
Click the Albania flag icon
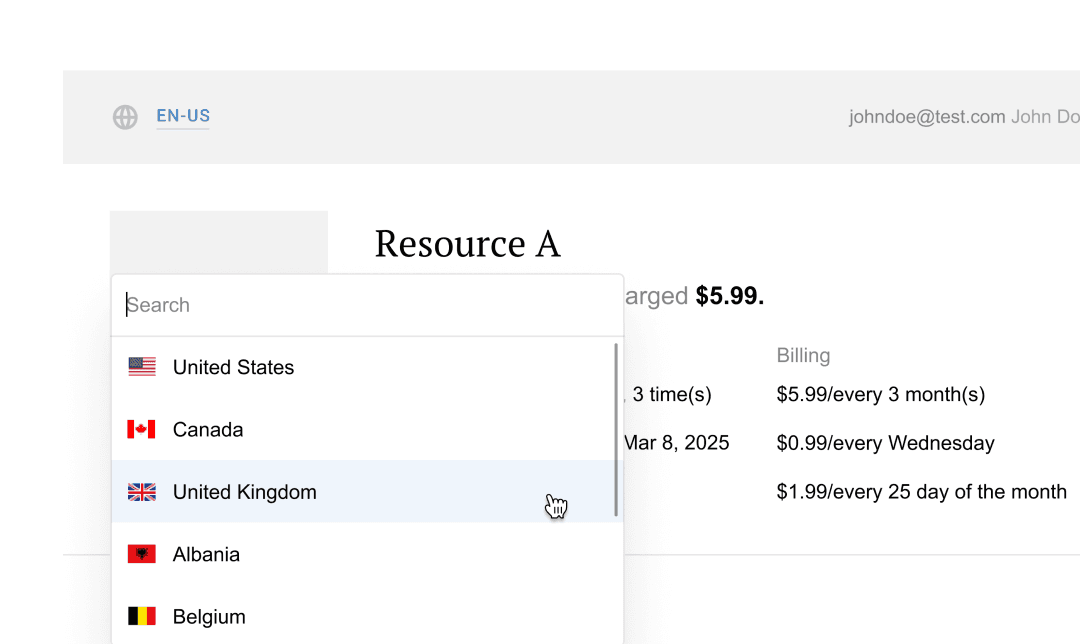click(x=142, y=554)
